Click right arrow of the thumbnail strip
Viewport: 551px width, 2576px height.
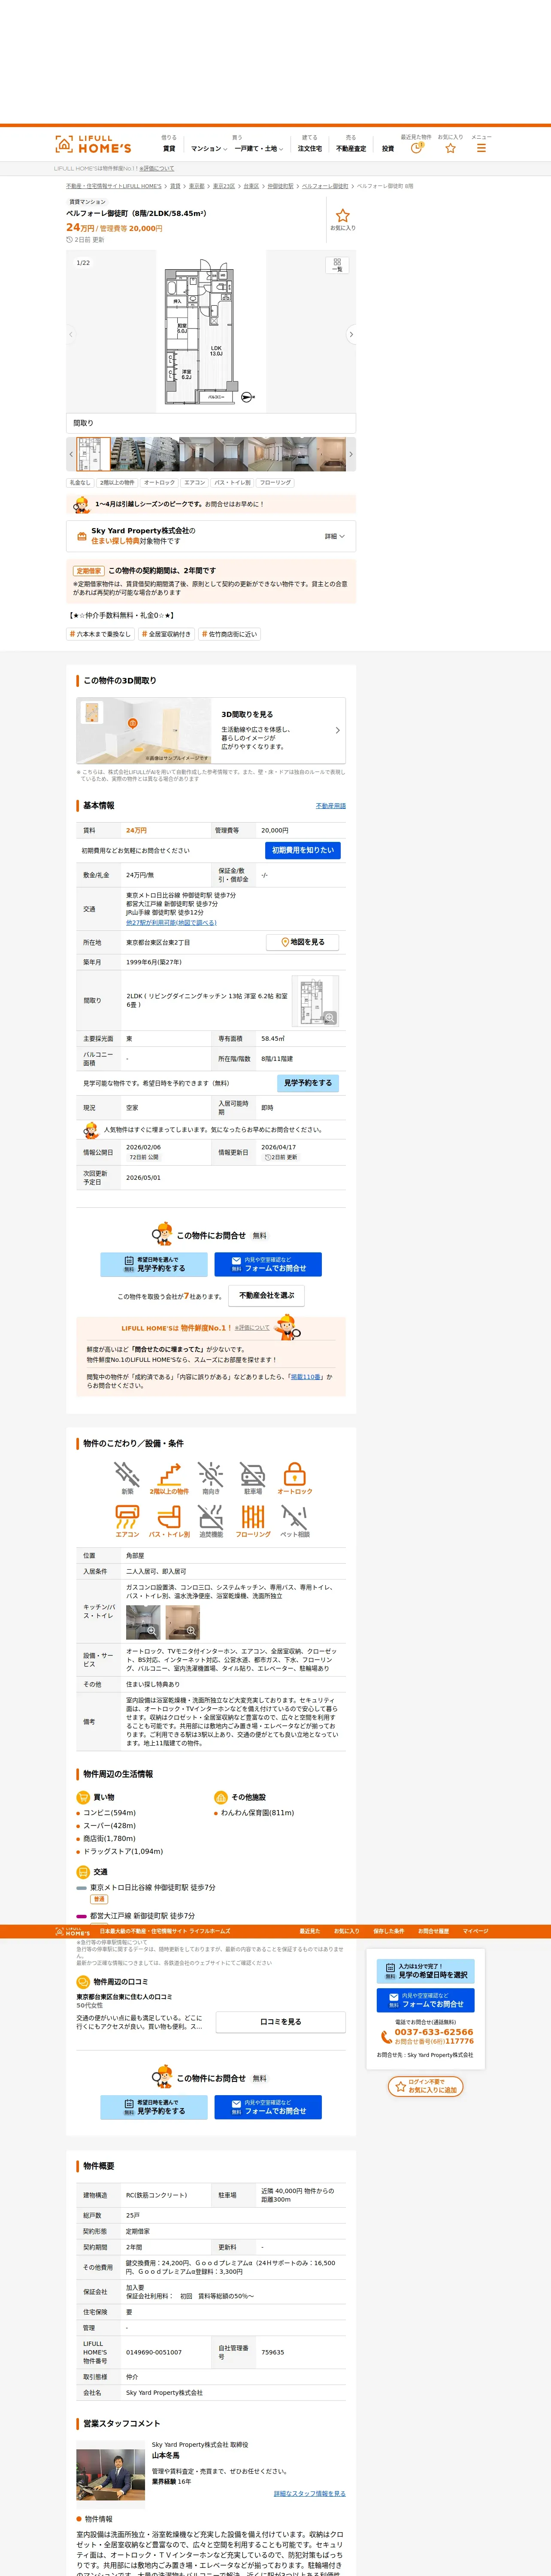351,454
